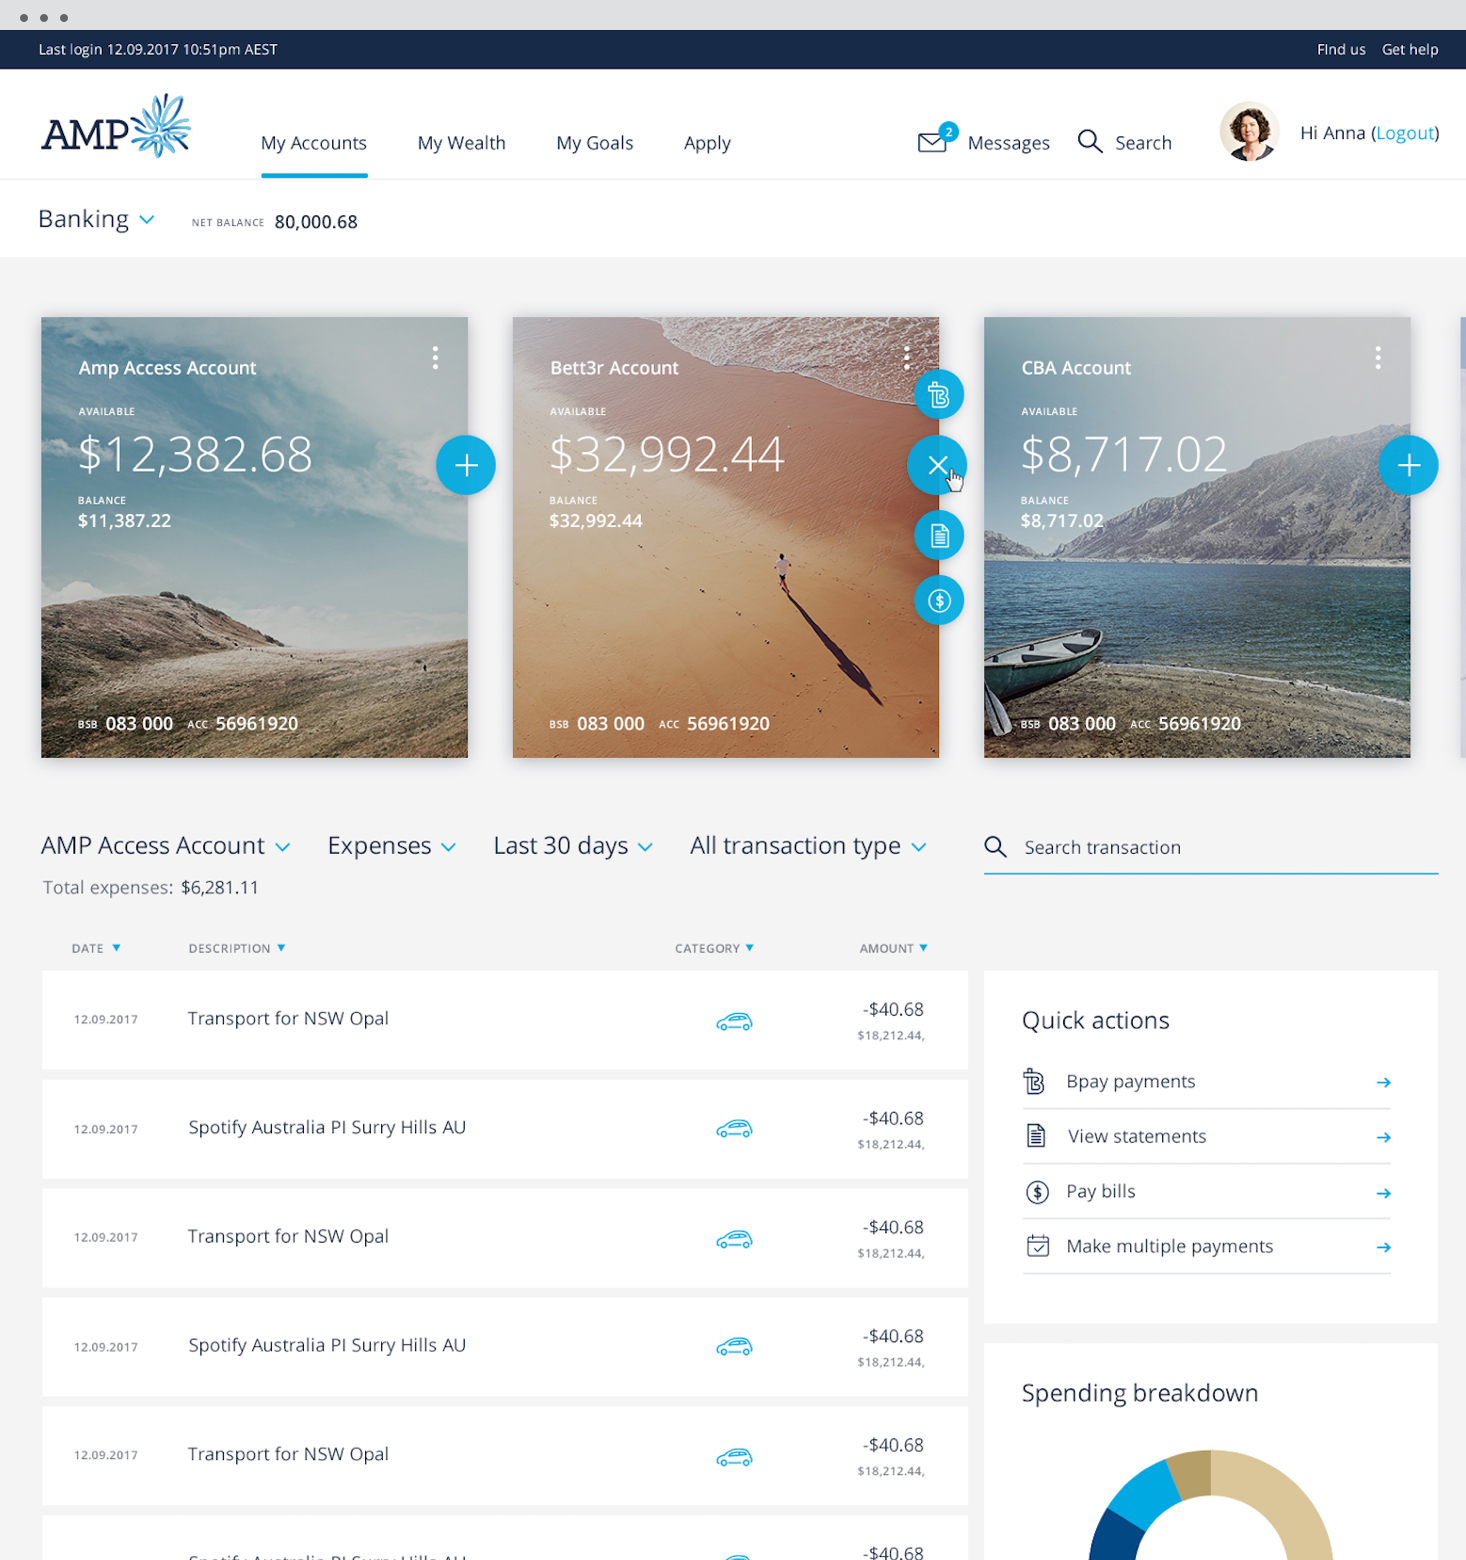Open the Apply tab
This screenshot has height=1560, width=1466.
(707, 143)
